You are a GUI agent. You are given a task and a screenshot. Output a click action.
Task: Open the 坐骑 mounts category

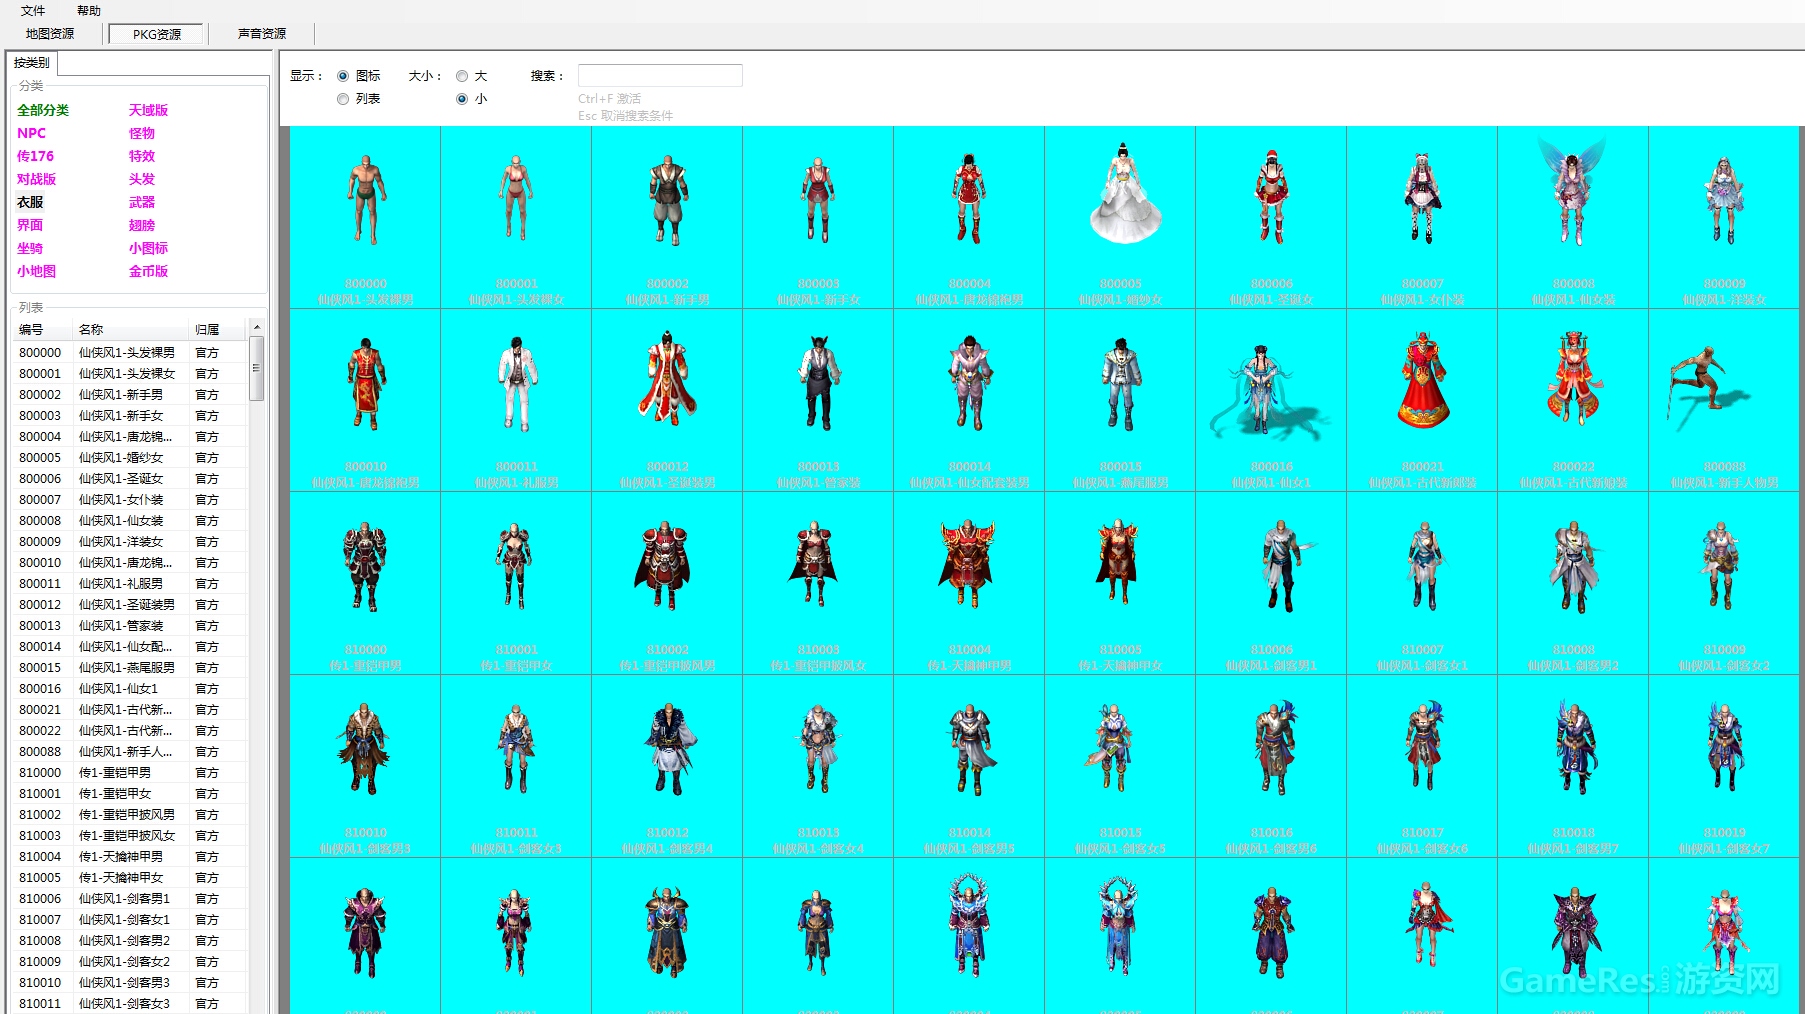click(x=30, y=248)
